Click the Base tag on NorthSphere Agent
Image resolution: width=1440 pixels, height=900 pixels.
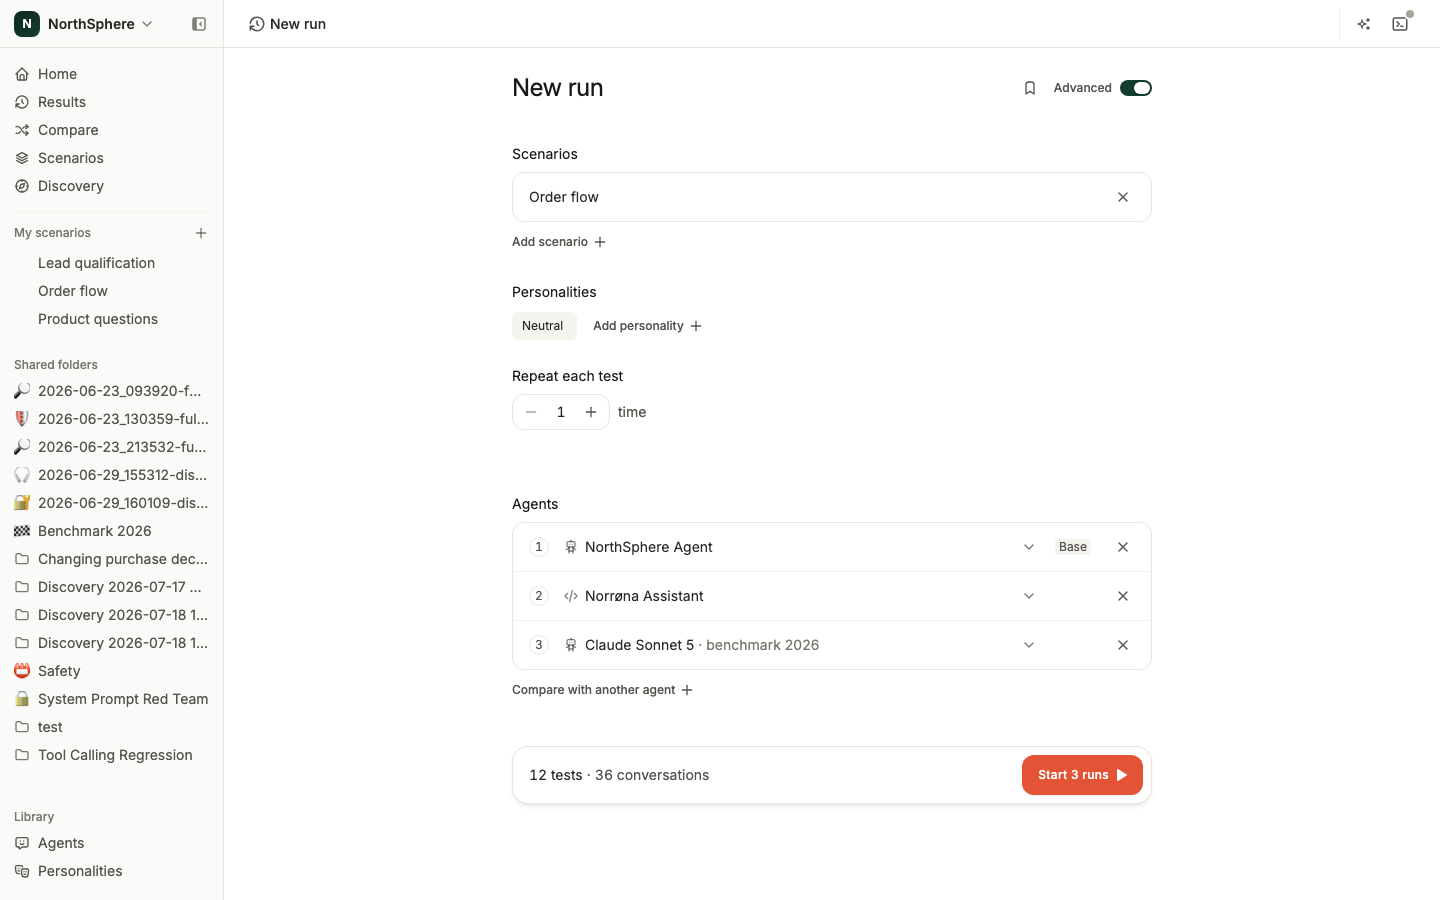click(1073, 547)
